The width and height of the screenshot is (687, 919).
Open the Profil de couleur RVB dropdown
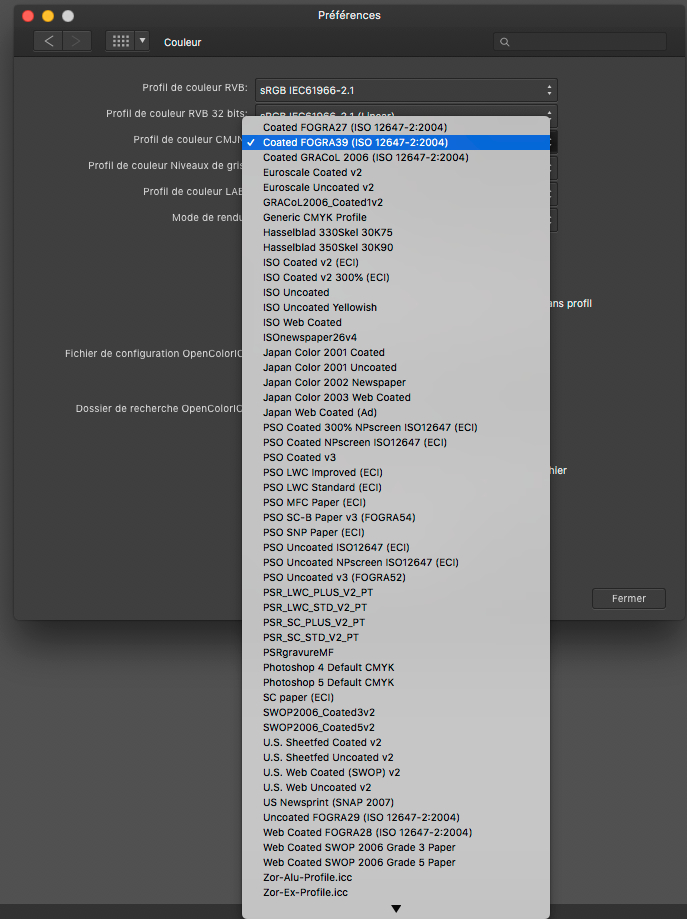point(406,90)
